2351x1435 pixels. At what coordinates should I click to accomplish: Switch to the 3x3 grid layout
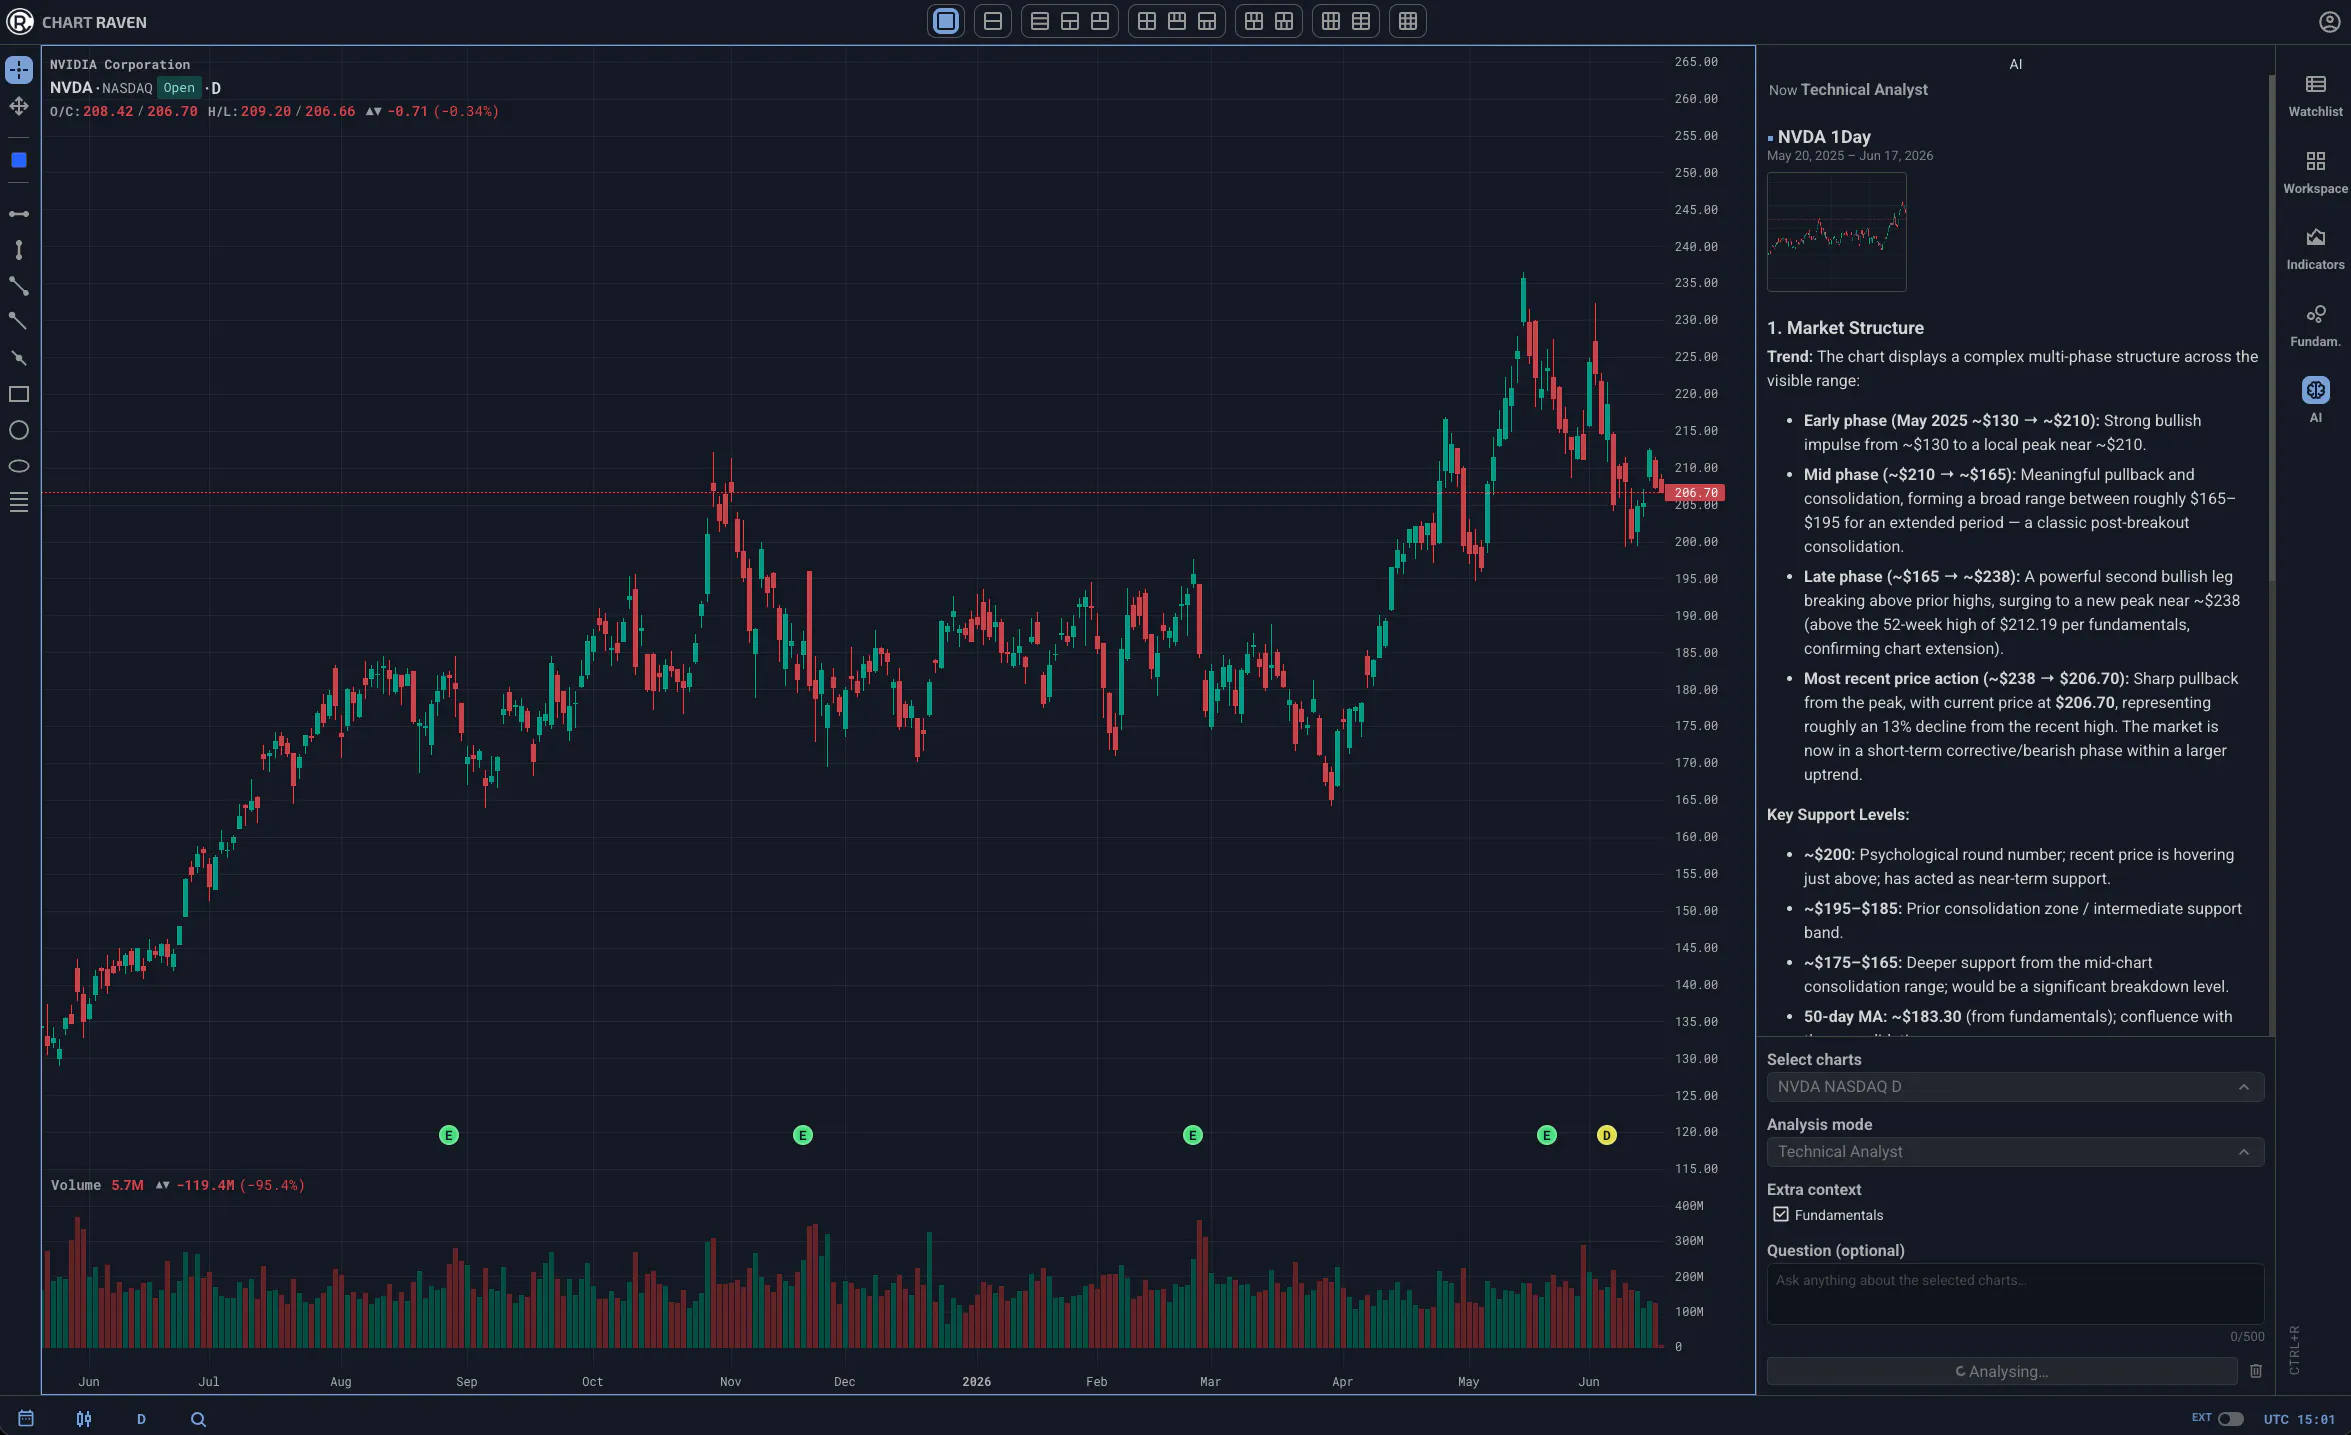click(1408, 21)
